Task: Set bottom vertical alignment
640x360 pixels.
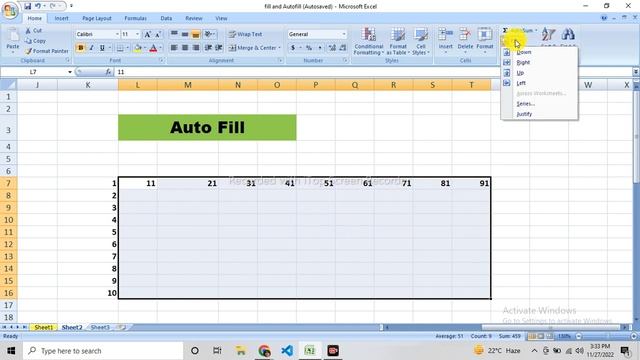Action: point(196,34)
